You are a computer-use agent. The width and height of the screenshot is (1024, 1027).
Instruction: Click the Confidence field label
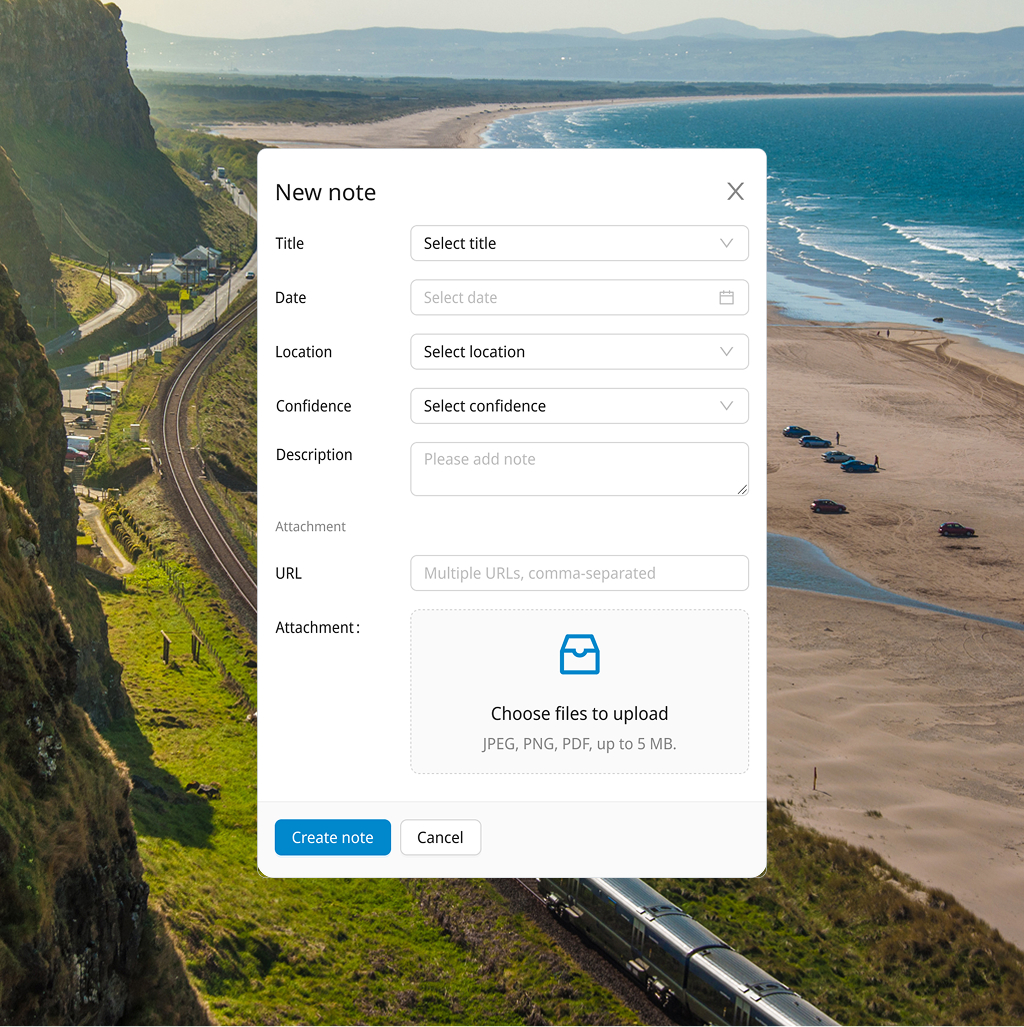(313, 406)
